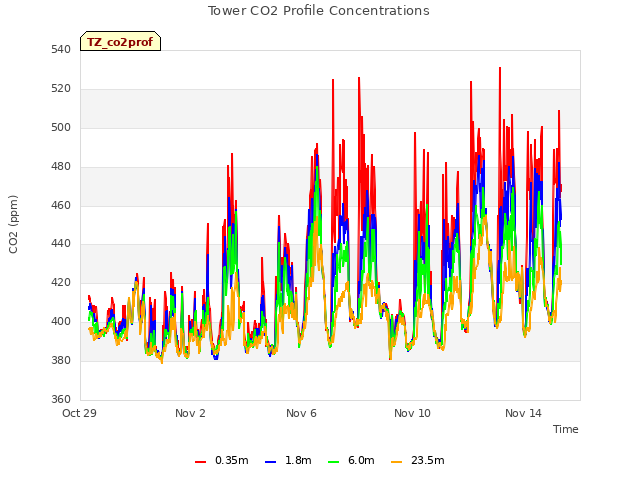Image resolution: width=640 pixels, height=480 pixels.
Task: Click the 500 y-axis tick value
Action: coord(61,128)
